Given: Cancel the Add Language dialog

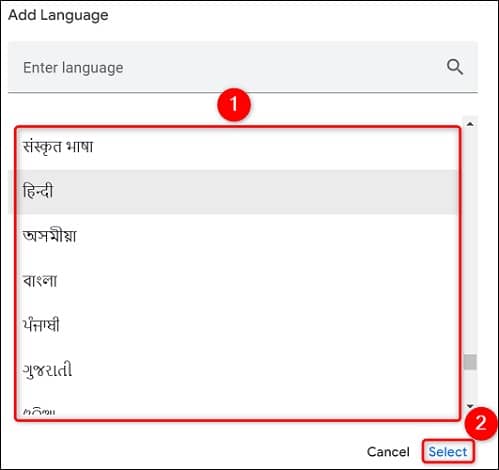Looking at the screenshot, I should (388, 452).
